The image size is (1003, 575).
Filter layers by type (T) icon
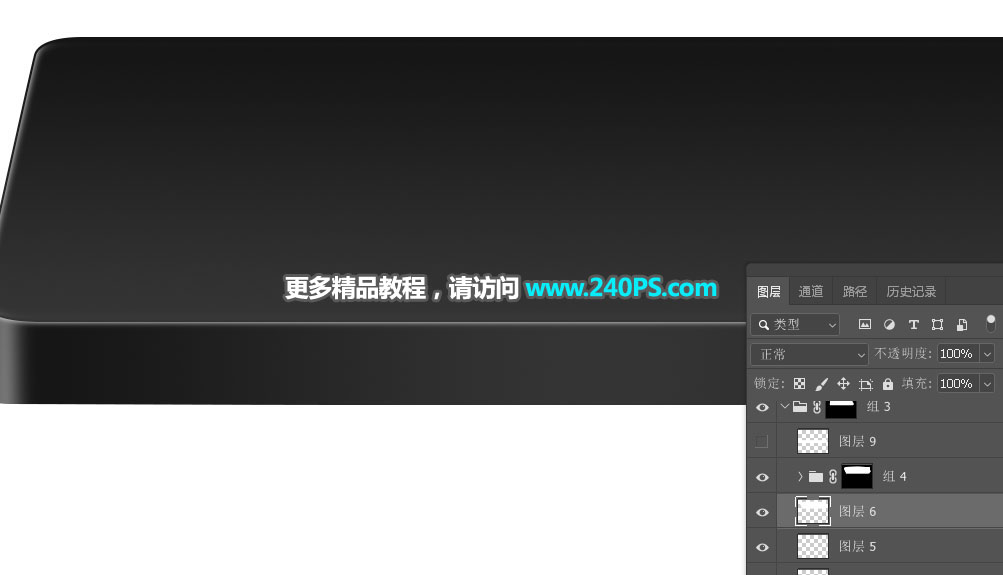click(913, 325)
